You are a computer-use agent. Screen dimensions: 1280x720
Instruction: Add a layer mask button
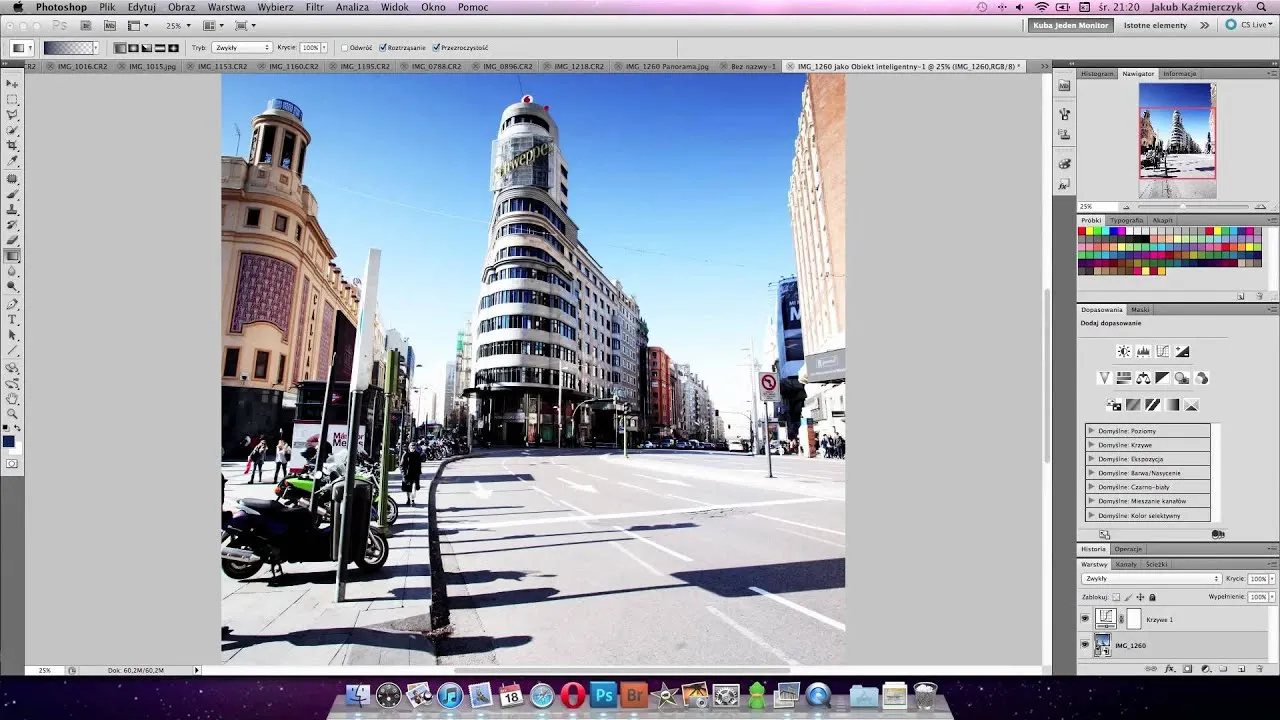pos(1188,669)
